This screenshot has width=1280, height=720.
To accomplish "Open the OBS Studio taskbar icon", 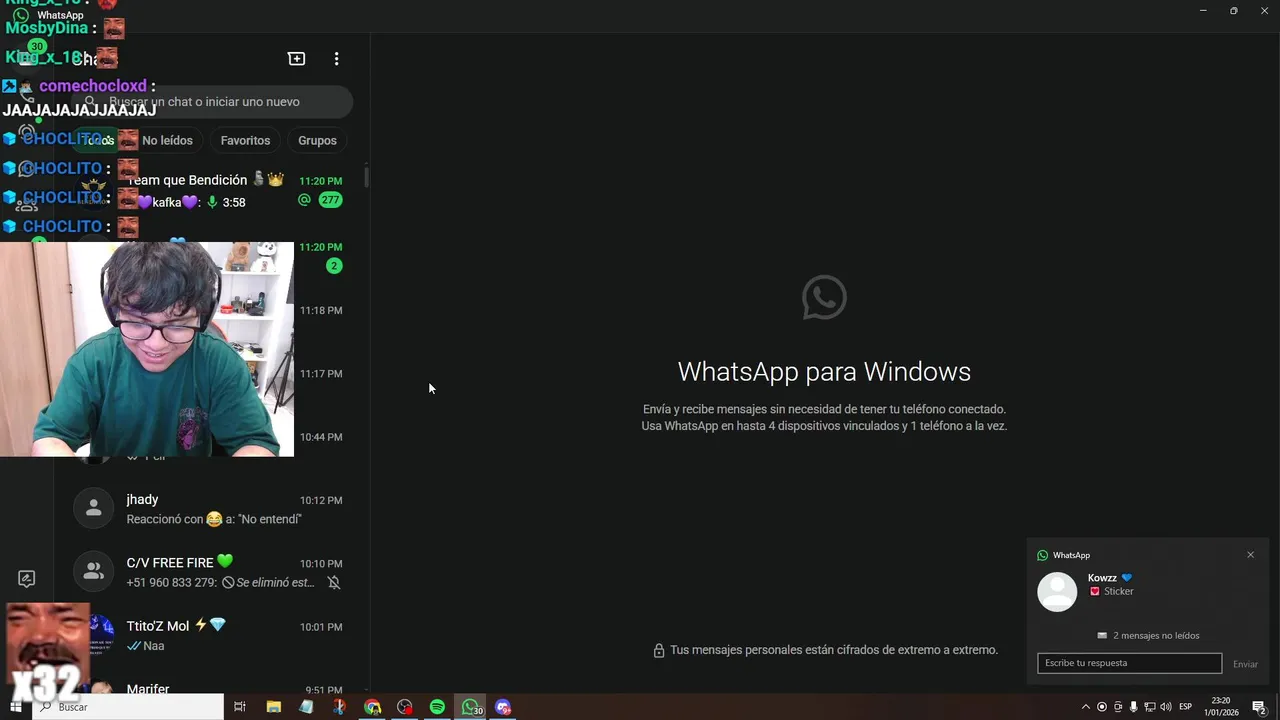I will tap(405, 707).
